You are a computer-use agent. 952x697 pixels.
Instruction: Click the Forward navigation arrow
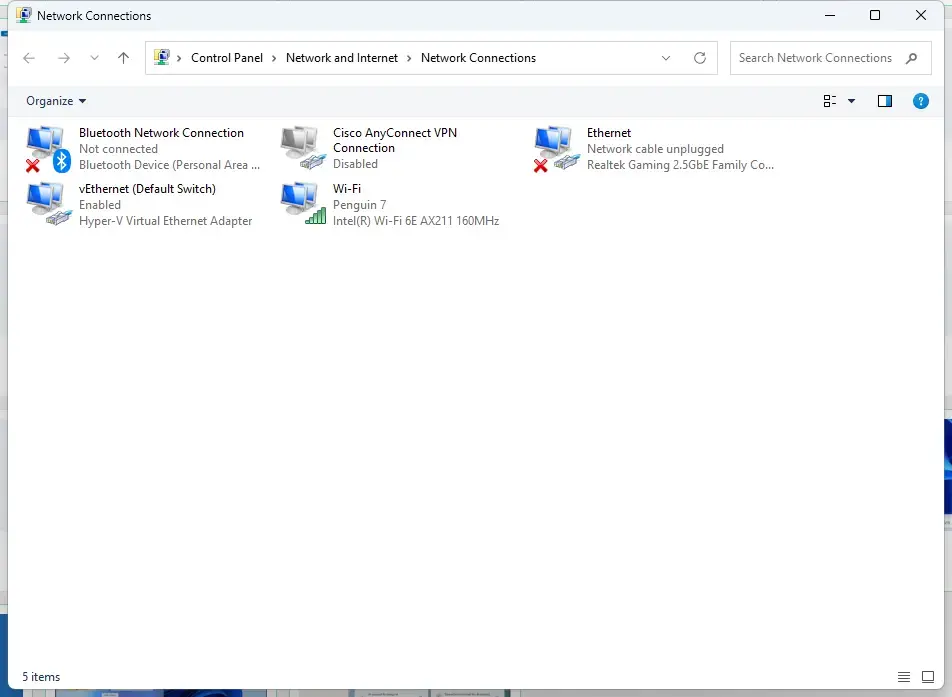pos(64,58)
